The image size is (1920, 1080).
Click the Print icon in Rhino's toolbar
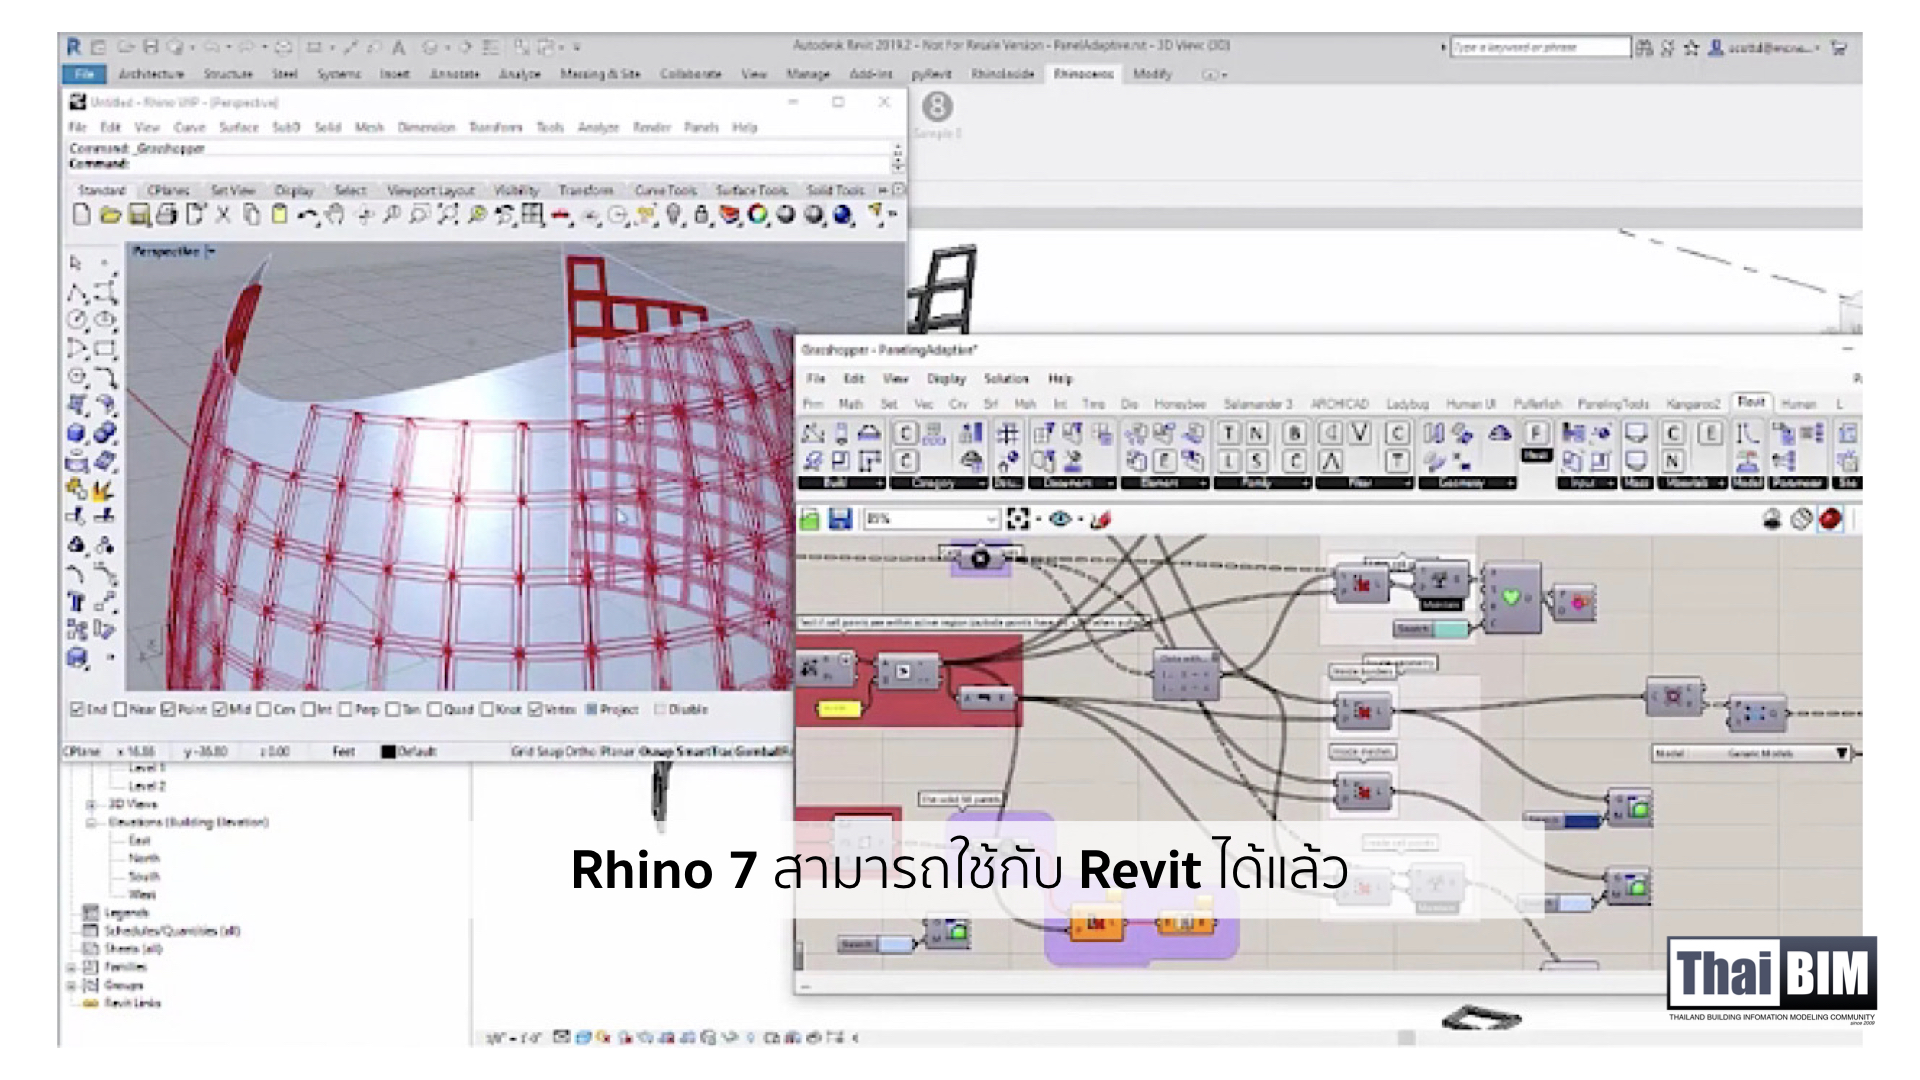tap(166, 213)
